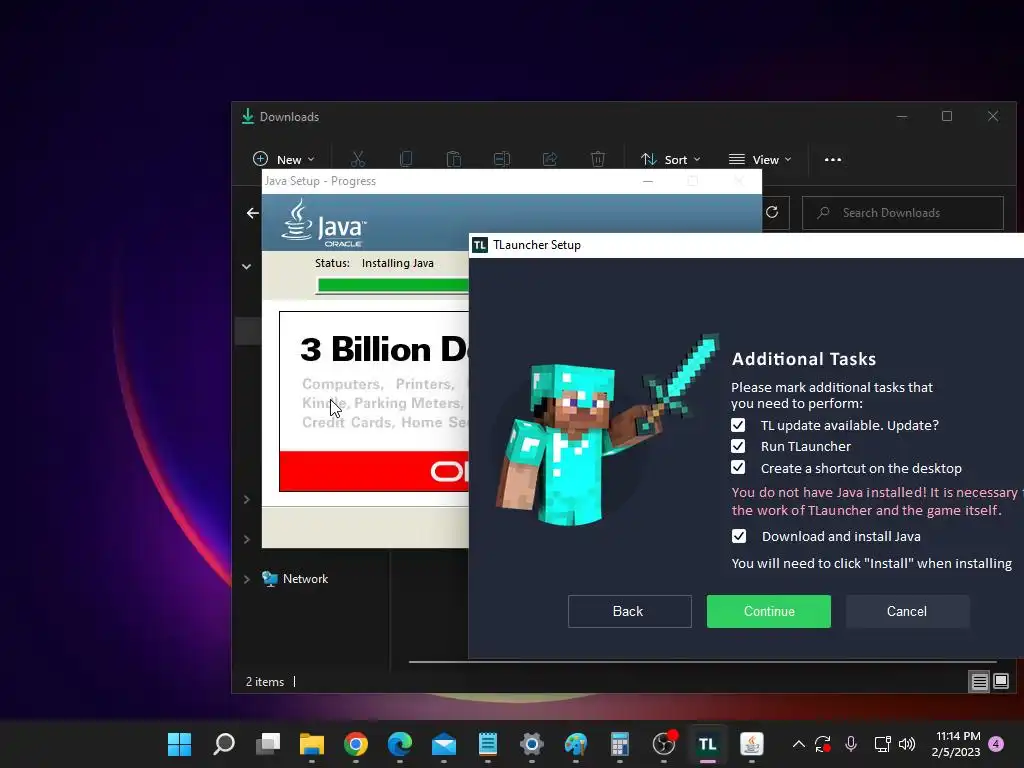1024x768 pixels.
Task: Open Task View on the taskbar
Action: click(x=268, y=744)
